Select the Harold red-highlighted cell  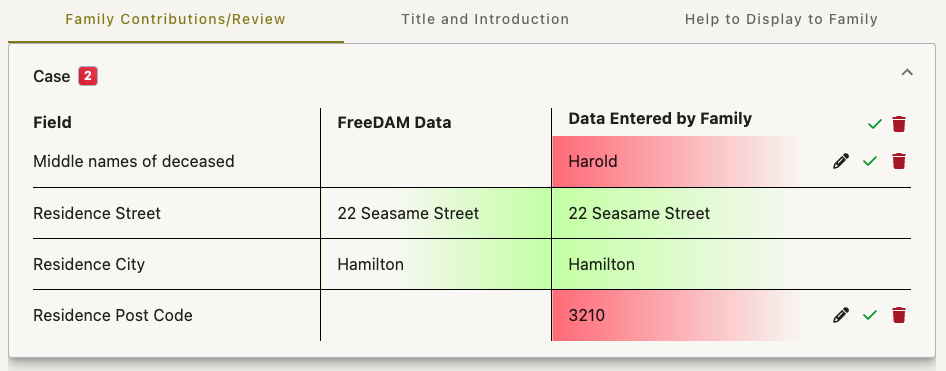[676, 162]
